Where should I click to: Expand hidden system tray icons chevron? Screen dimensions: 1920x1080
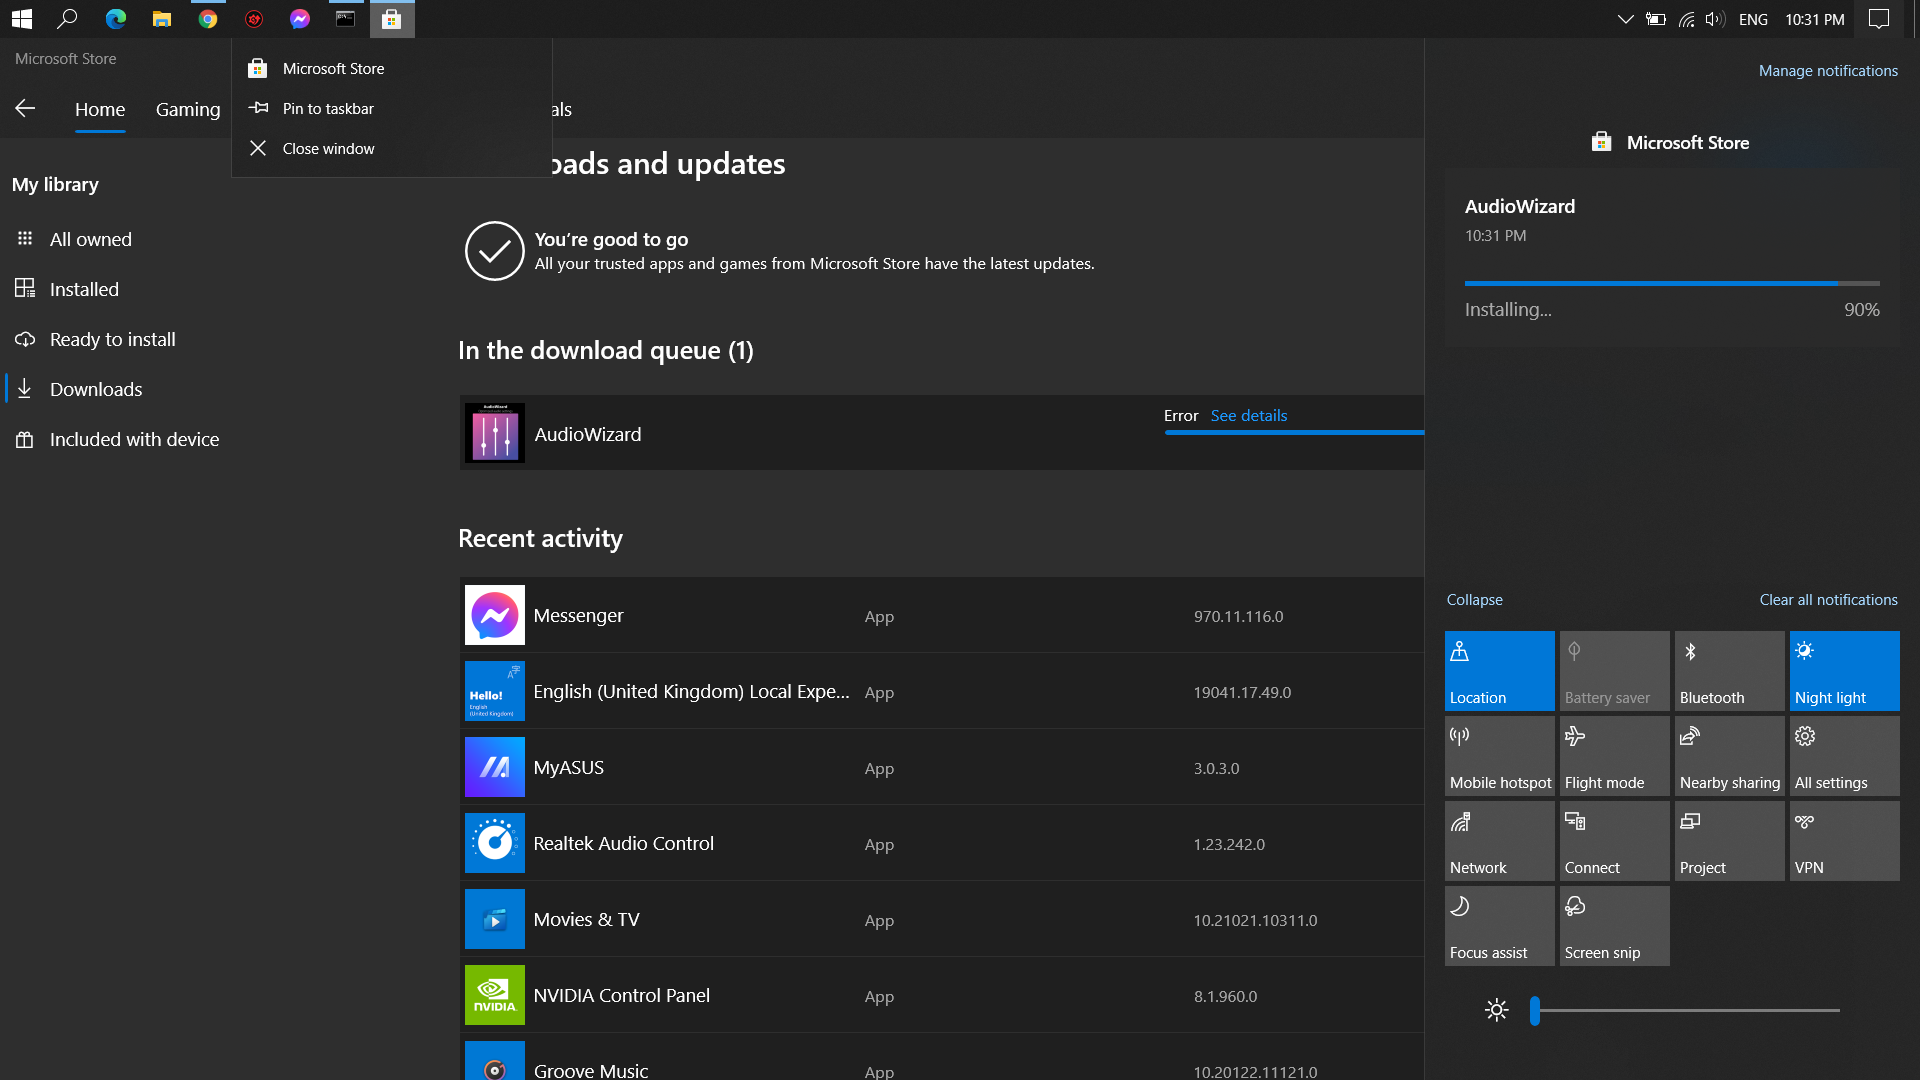pos(1625,19)
